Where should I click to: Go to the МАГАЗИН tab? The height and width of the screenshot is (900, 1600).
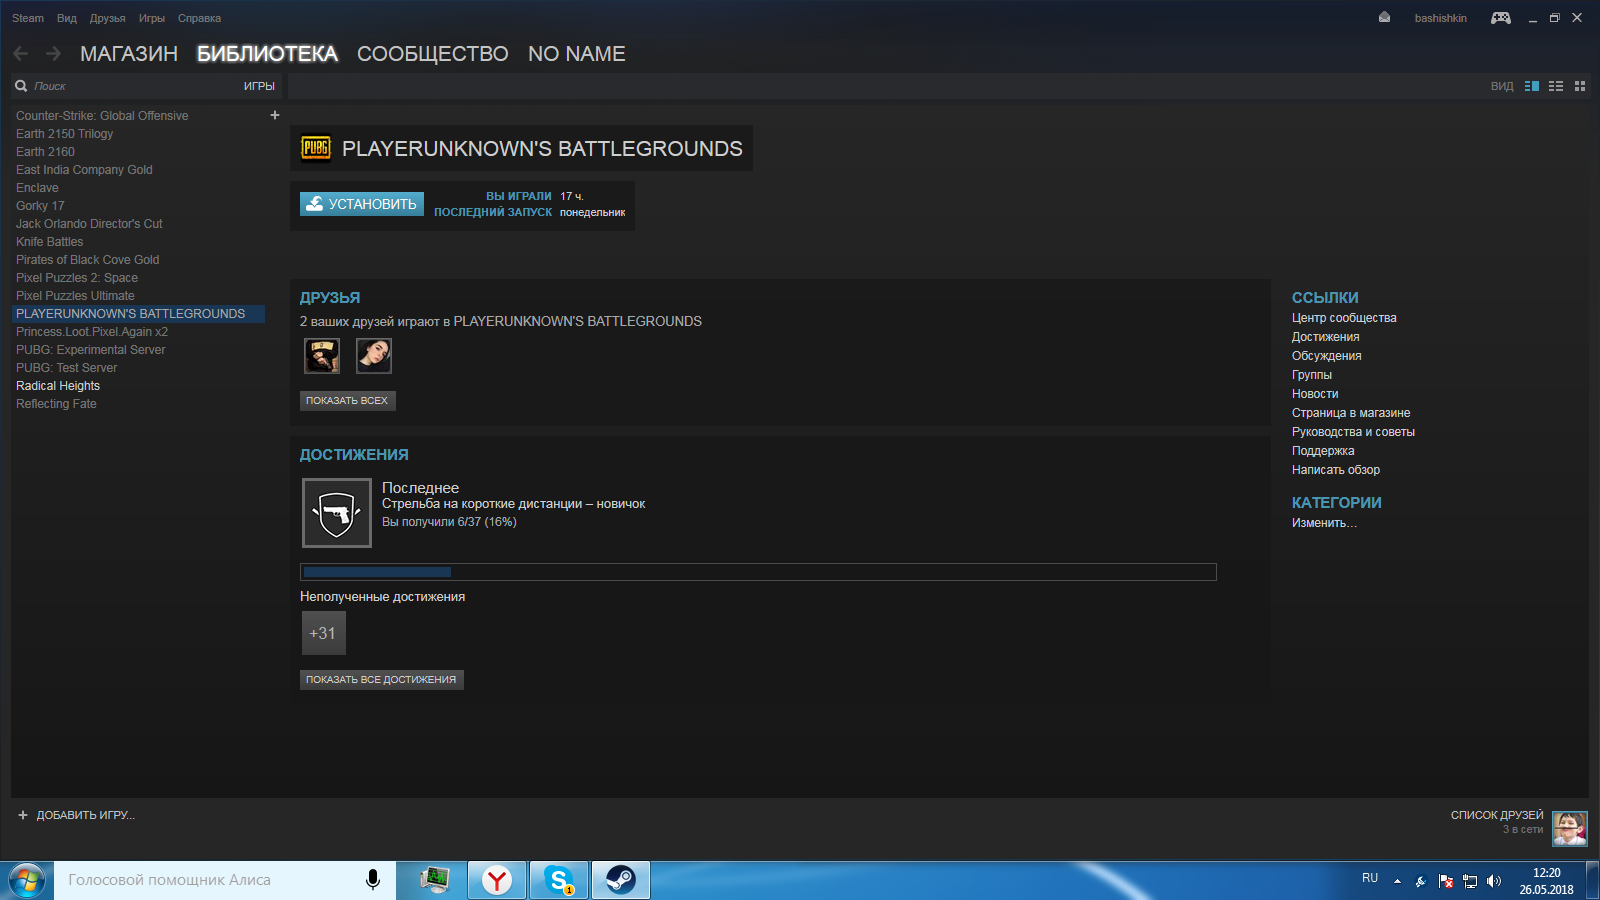tap(129, 54)
